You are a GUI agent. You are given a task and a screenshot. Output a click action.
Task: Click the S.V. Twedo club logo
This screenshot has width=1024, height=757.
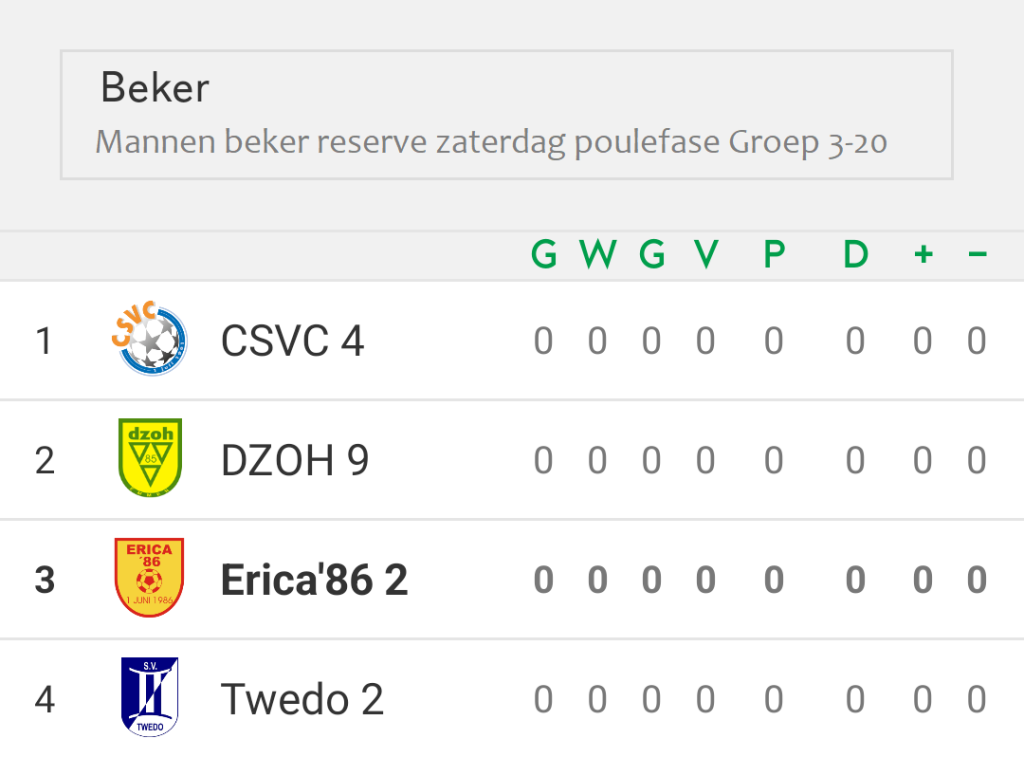[x=150, y=697]
